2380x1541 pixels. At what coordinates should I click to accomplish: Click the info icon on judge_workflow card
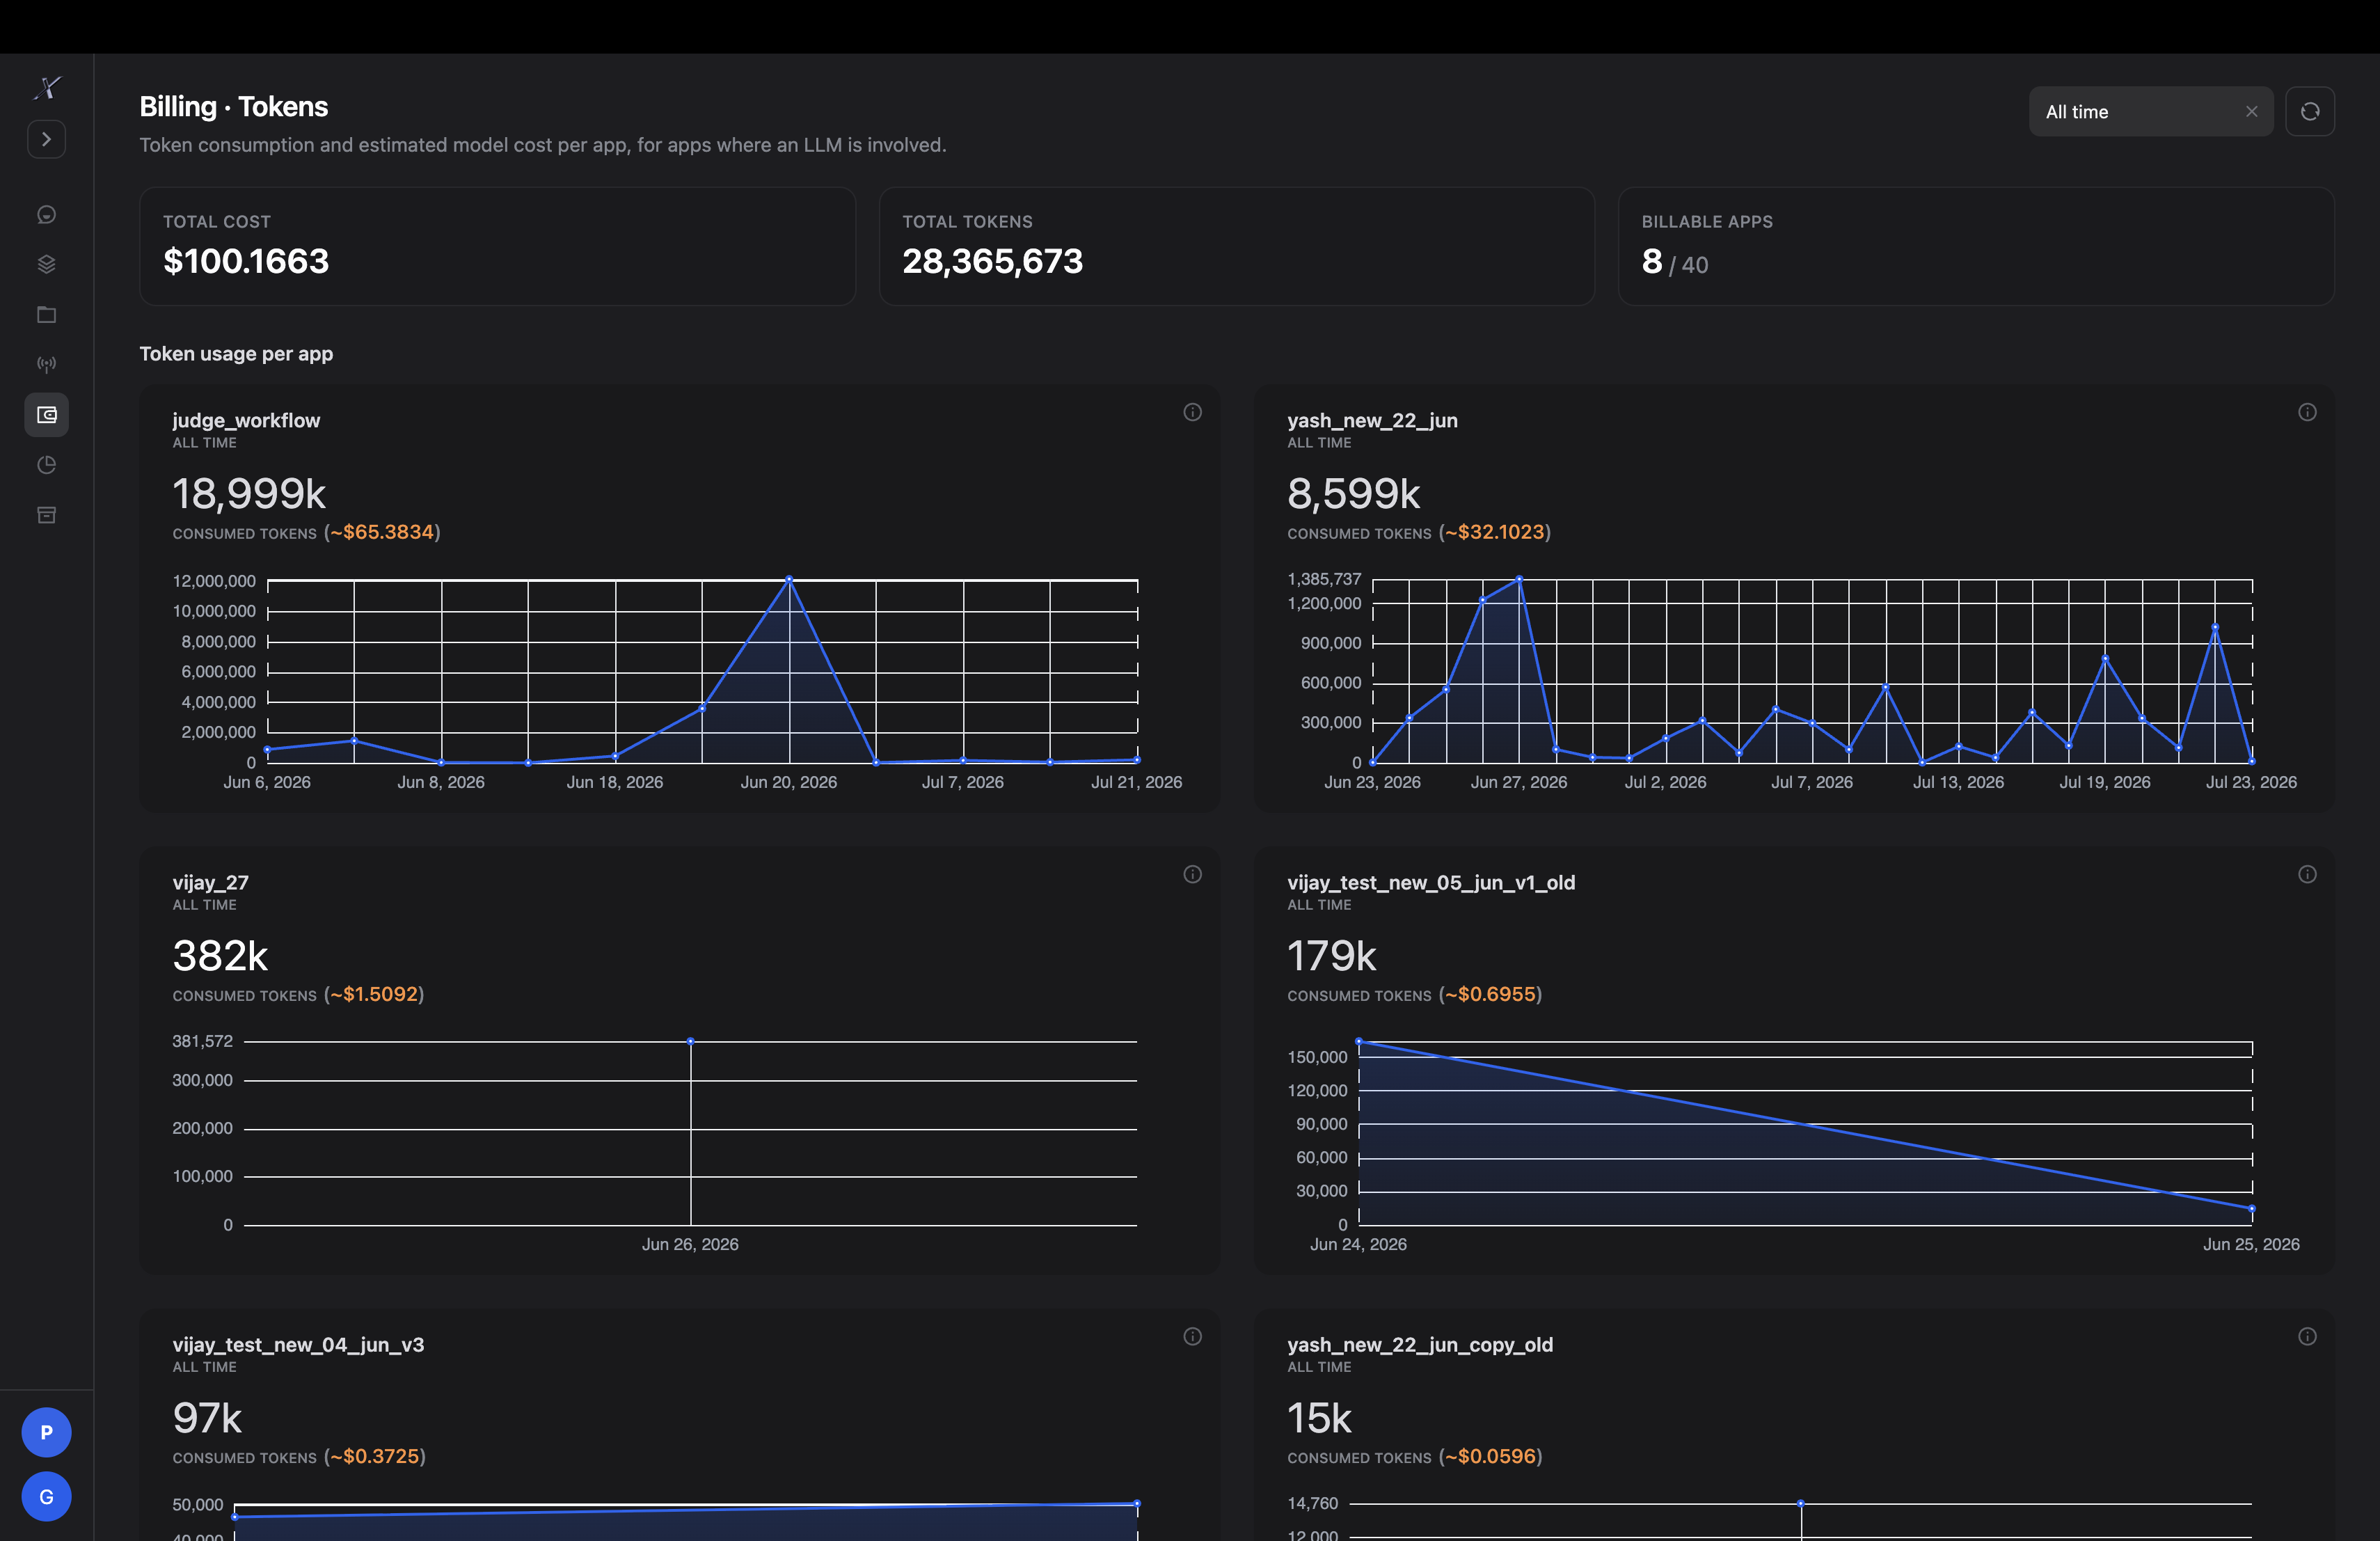click(1192, 412)
